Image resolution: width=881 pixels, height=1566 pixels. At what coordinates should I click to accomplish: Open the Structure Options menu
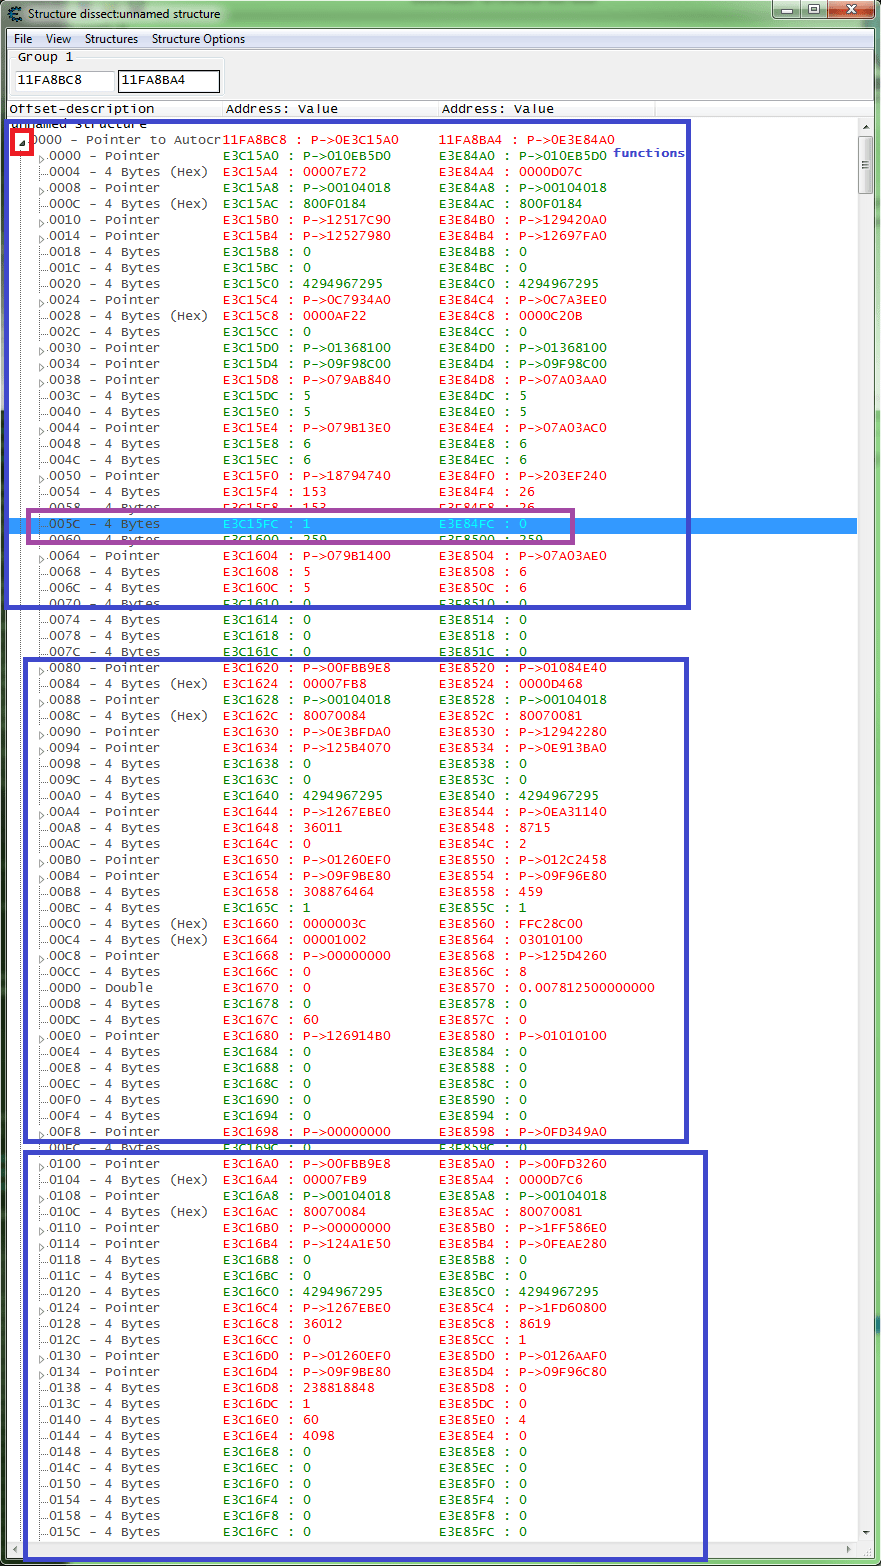[197, 38]
